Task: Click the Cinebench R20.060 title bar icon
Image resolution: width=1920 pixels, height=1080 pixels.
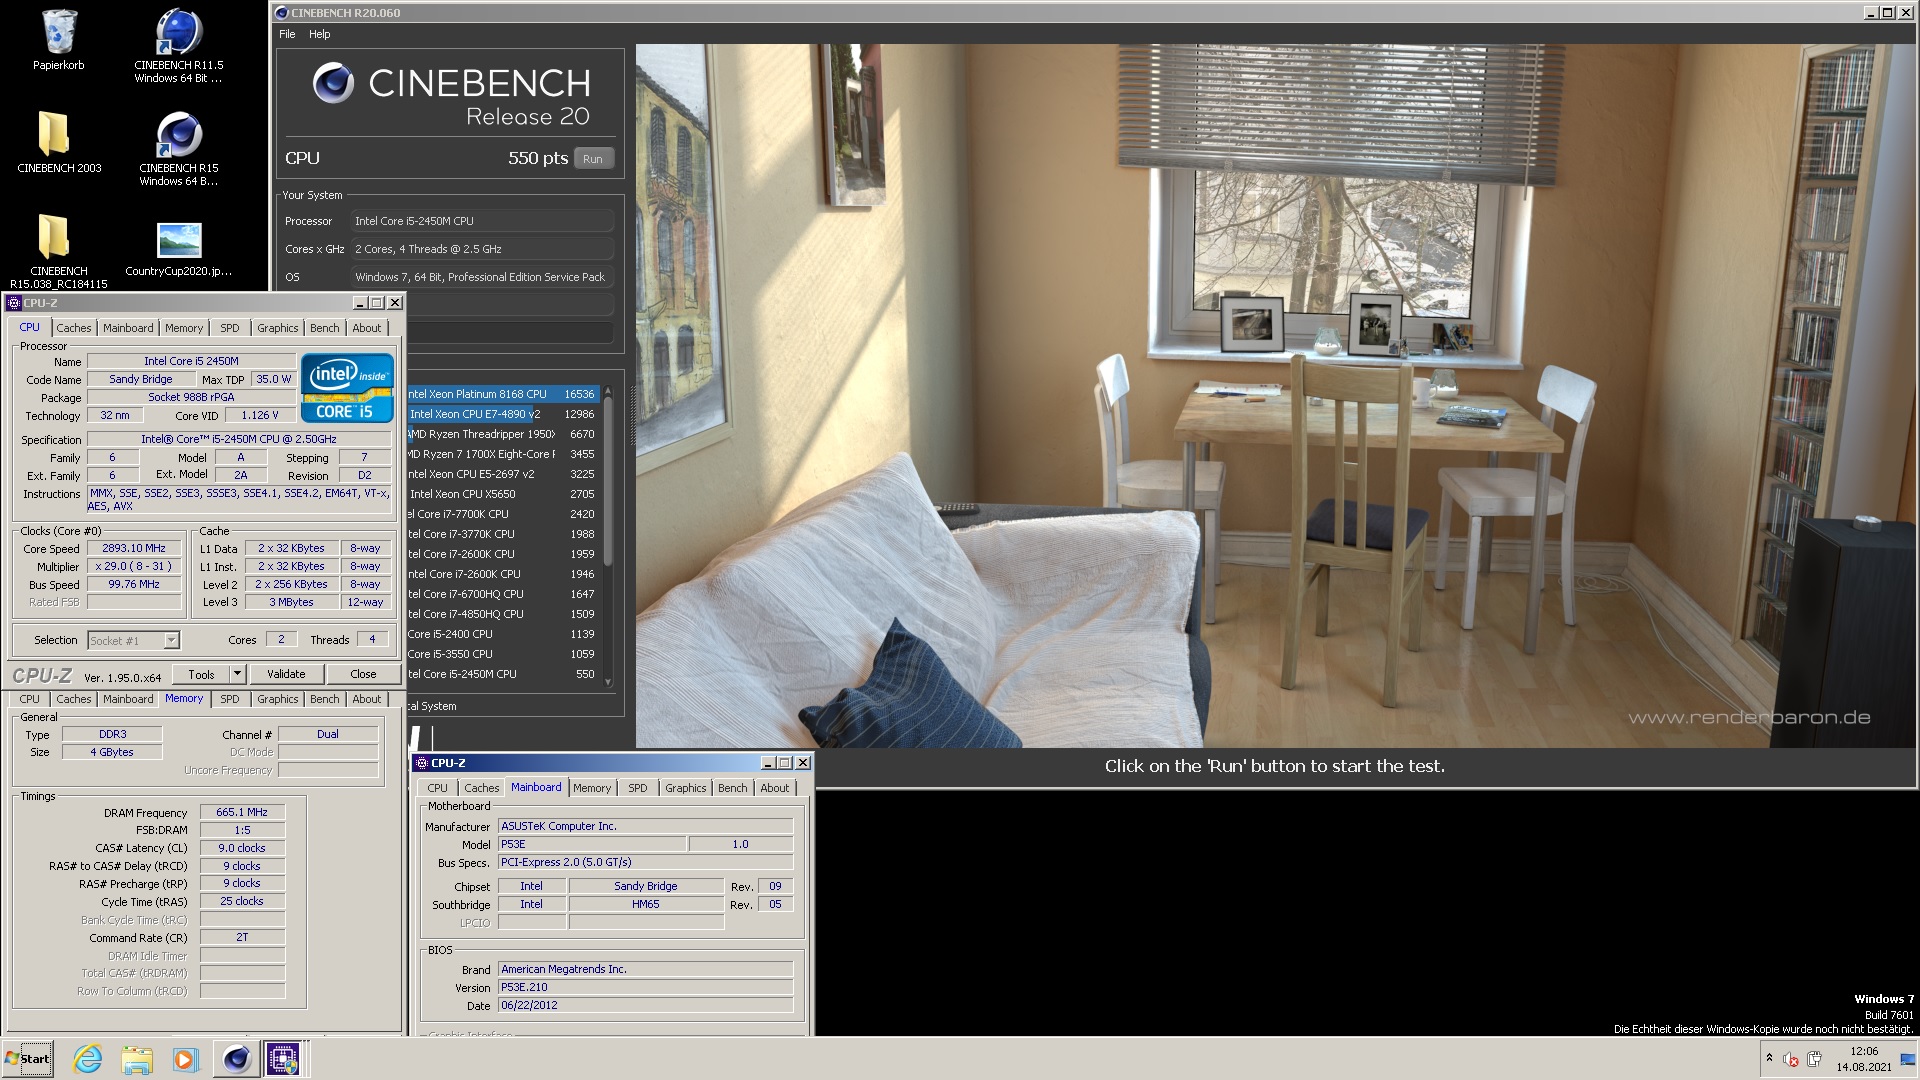Action: (282, 13)
